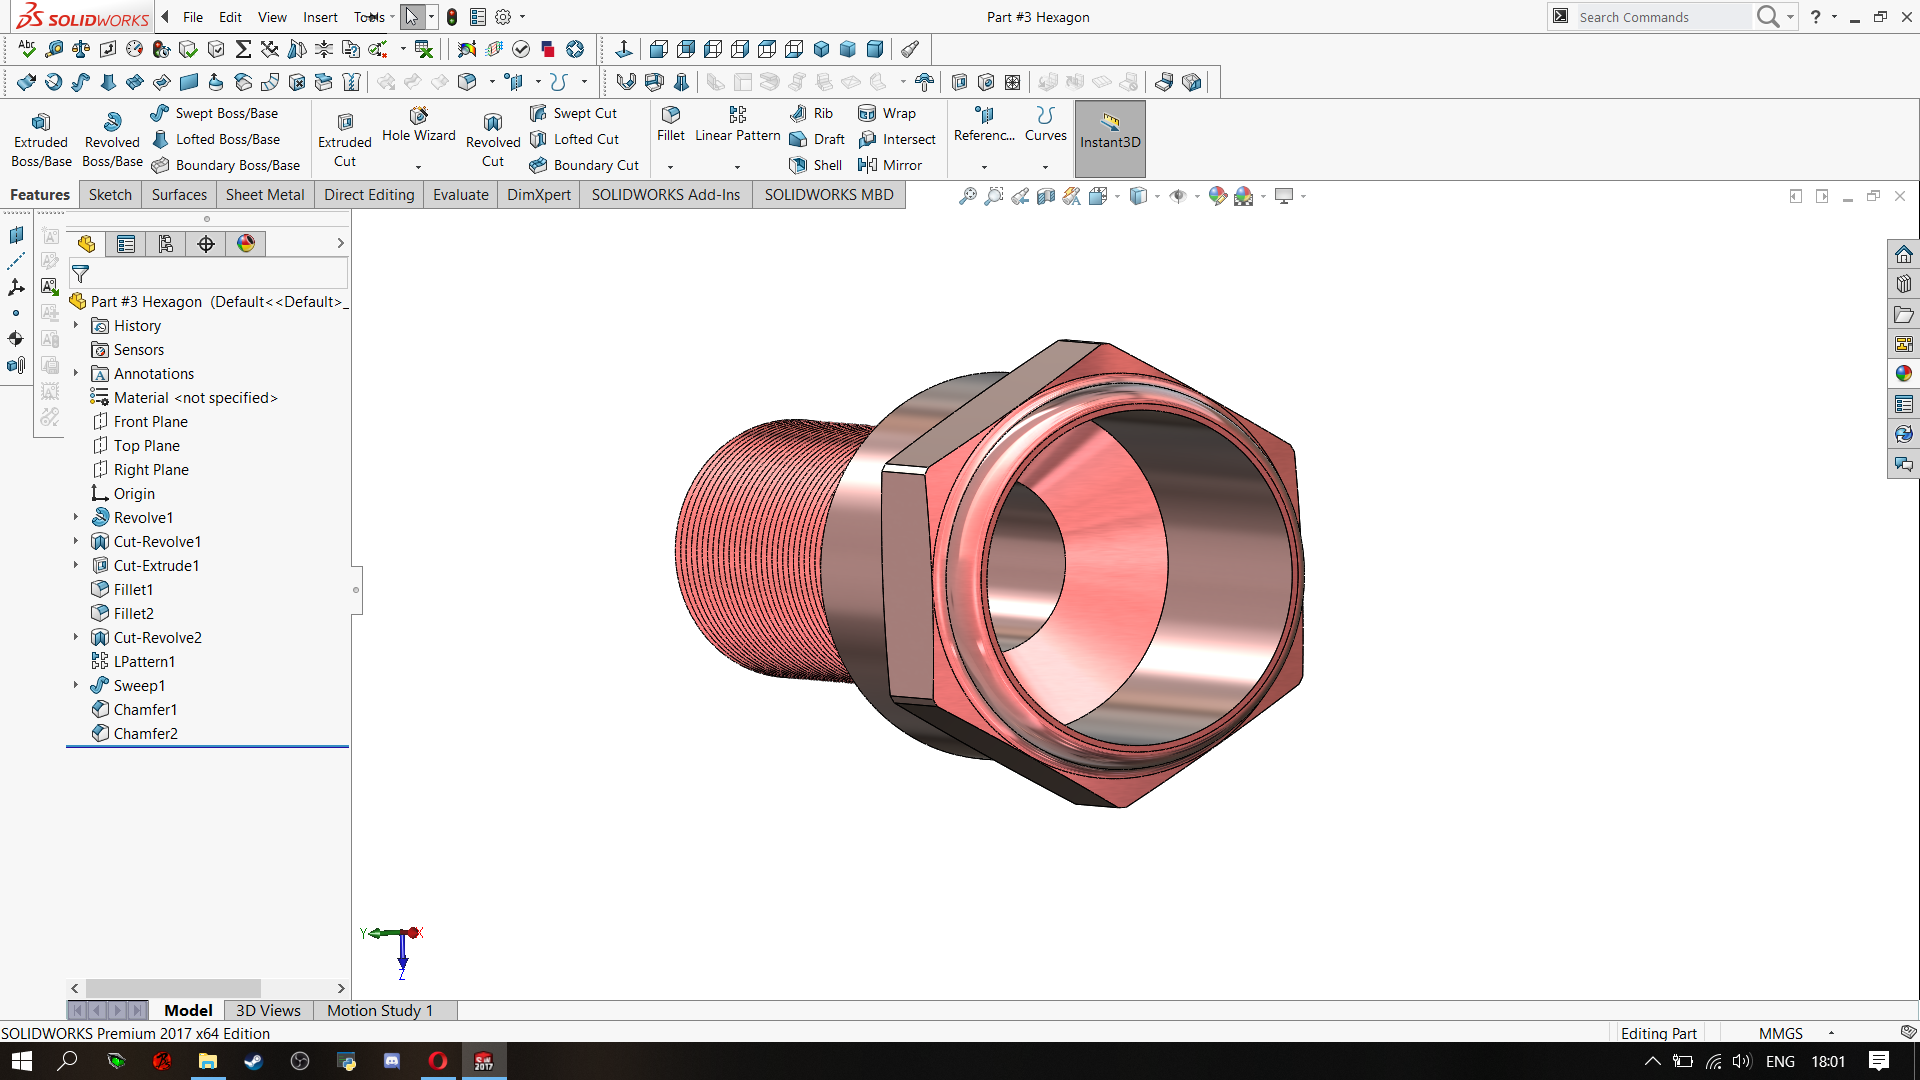Expand the Sweep1 feature node
The width and height of the screenshot is (1920, 1080).
click(76, 685)
